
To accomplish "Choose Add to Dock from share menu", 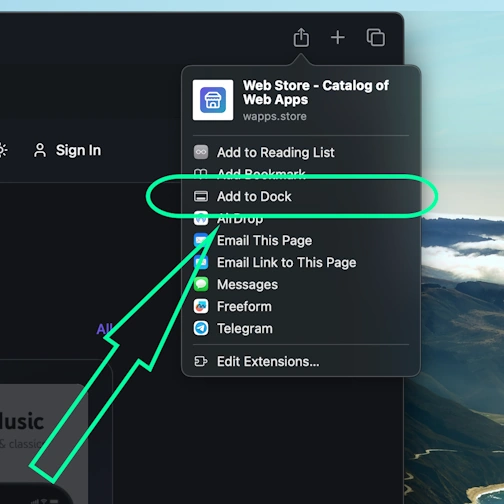I will coord(301,196).
